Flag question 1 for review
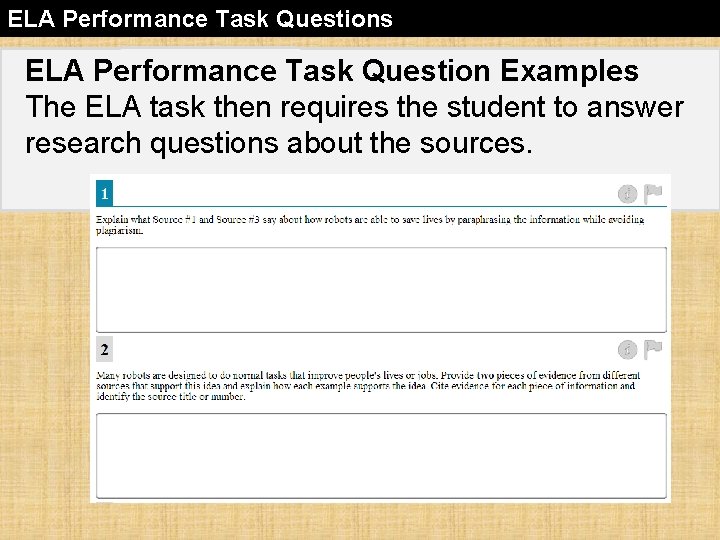Viewport: 720px width, 540px height. click(x=652, y=194)
